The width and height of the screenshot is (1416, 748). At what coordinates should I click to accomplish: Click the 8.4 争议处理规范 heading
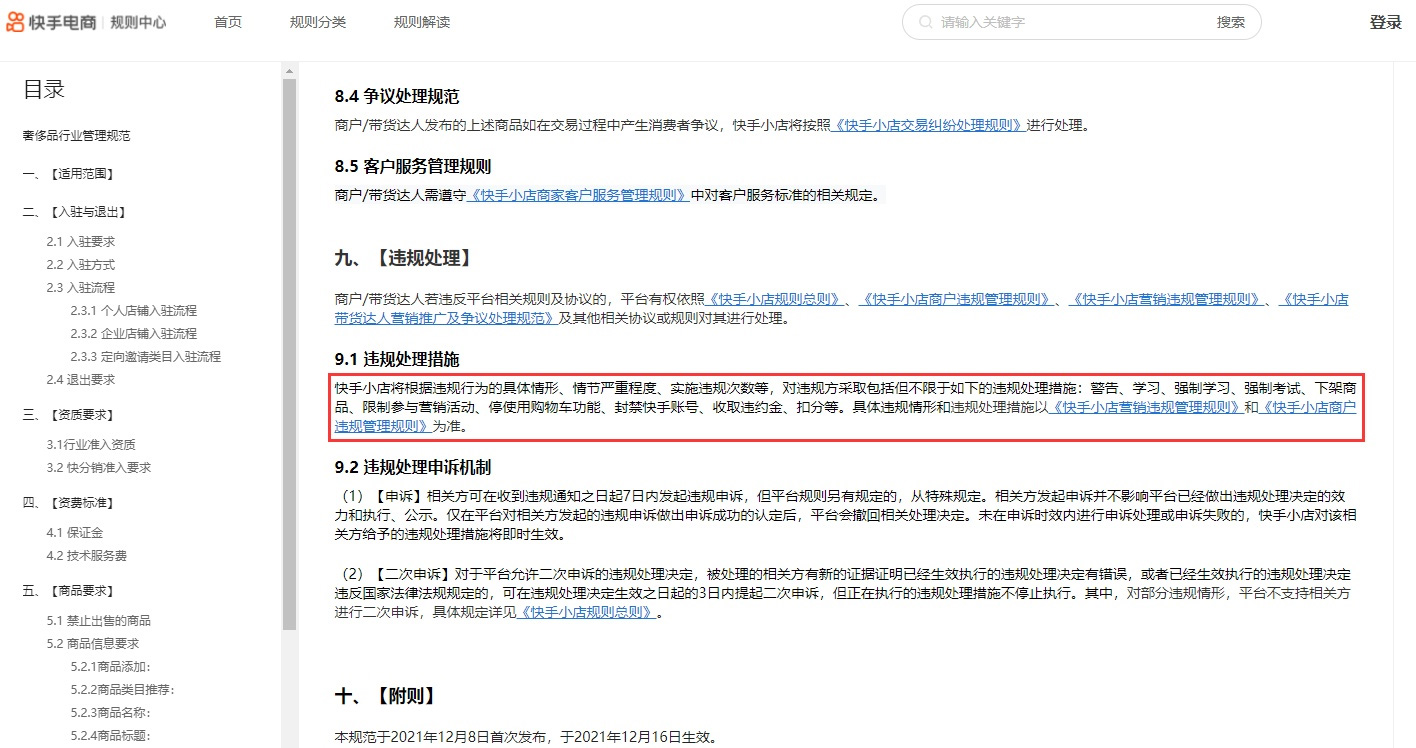(397, 97)
